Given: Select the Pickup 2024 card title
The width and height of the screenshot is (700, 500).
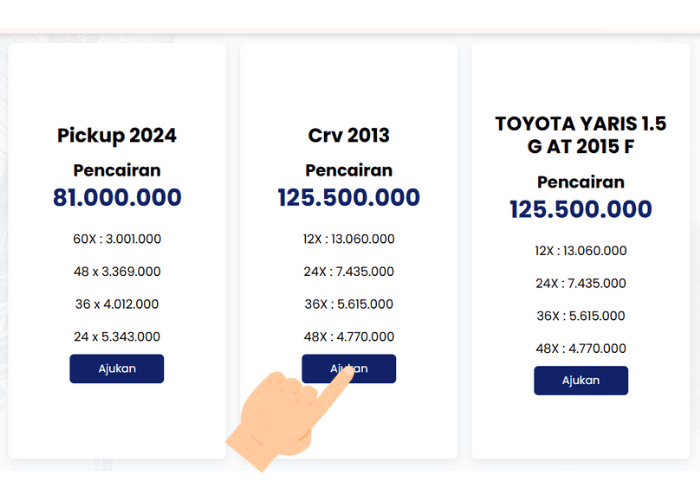Looking at the screenshot, I should pos(116,135).
